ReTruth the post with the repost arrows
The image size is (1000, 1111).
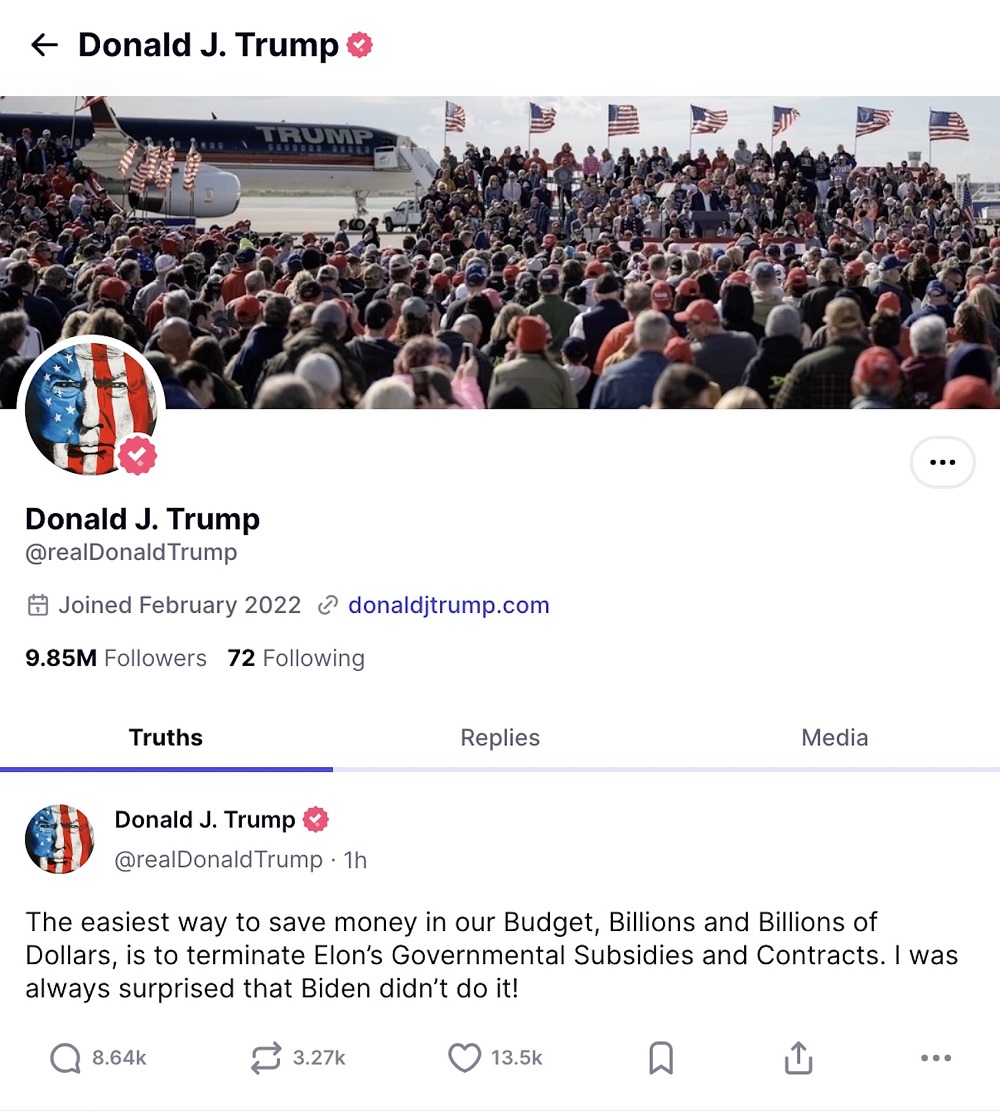266,1058
